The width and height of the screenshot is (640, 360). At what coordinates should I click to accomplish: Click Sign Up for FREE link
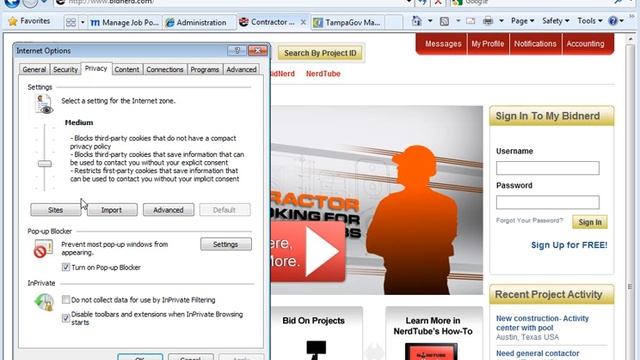click(x=569, y=245)
